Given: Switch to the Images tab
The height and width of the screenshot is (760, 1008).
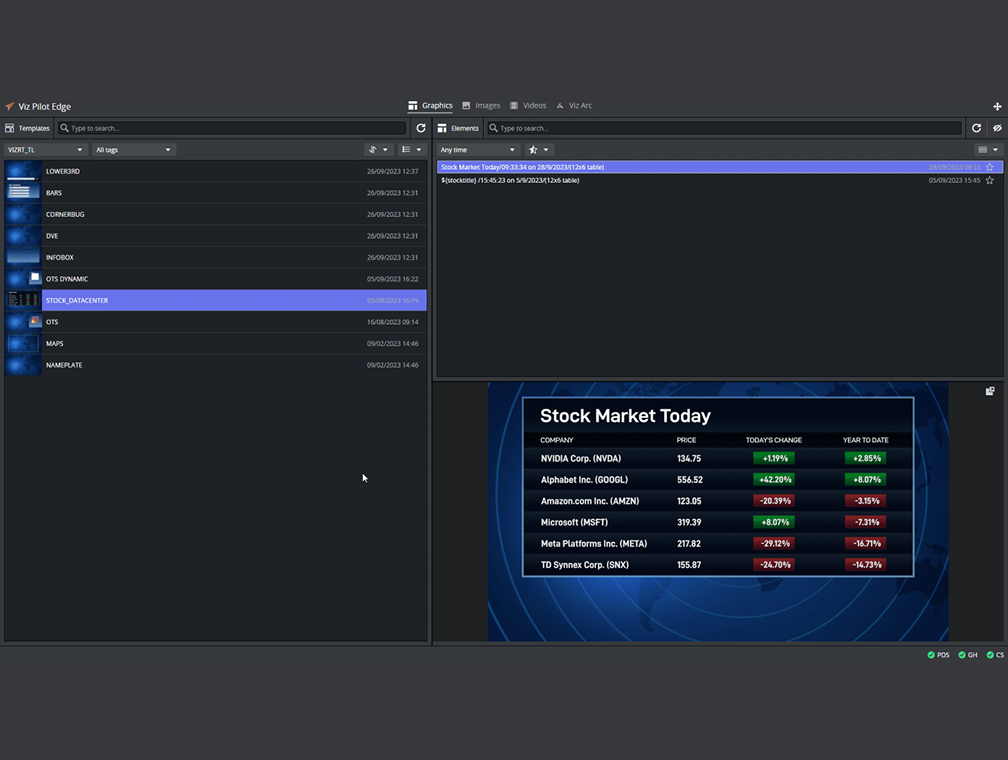Looking at the screenshot, I should point(481,105).
